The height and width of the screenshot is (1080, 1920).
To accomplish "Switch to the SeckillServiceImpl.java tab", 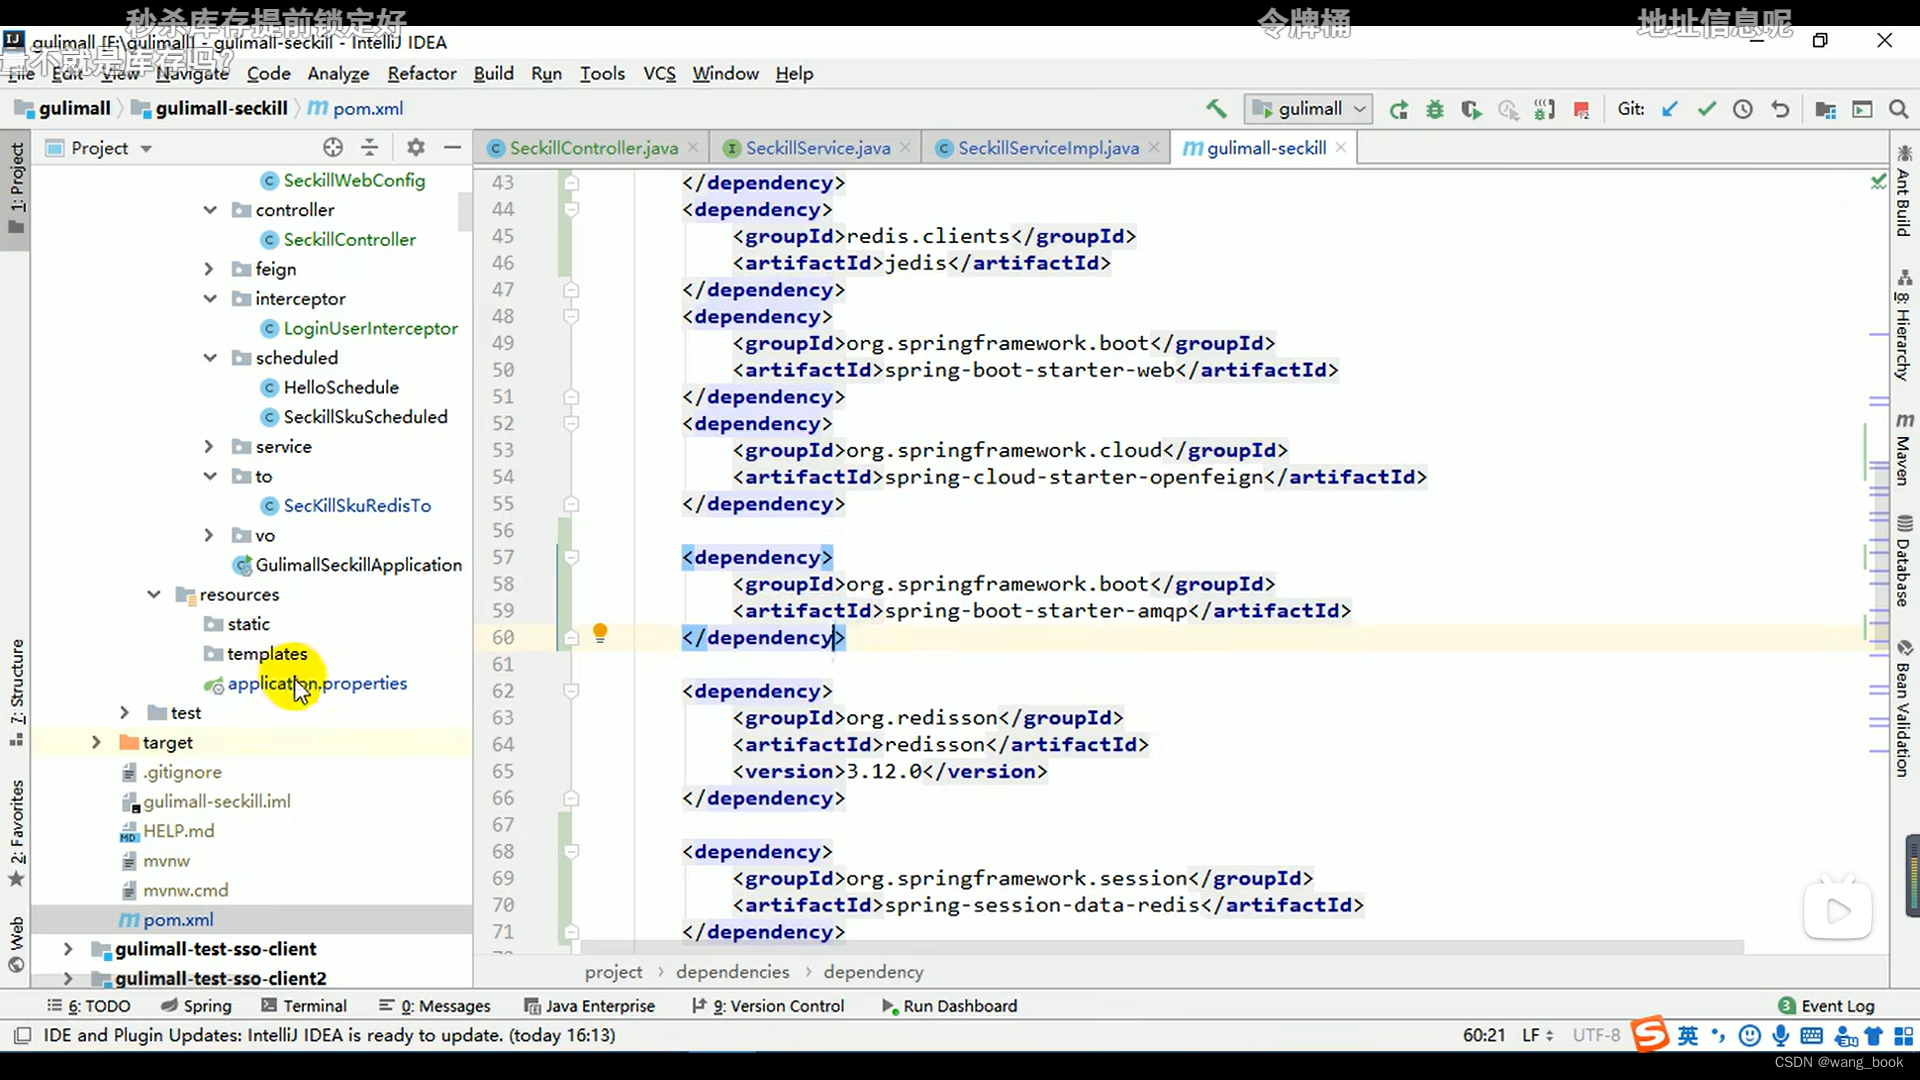I will pos(1048,148).
